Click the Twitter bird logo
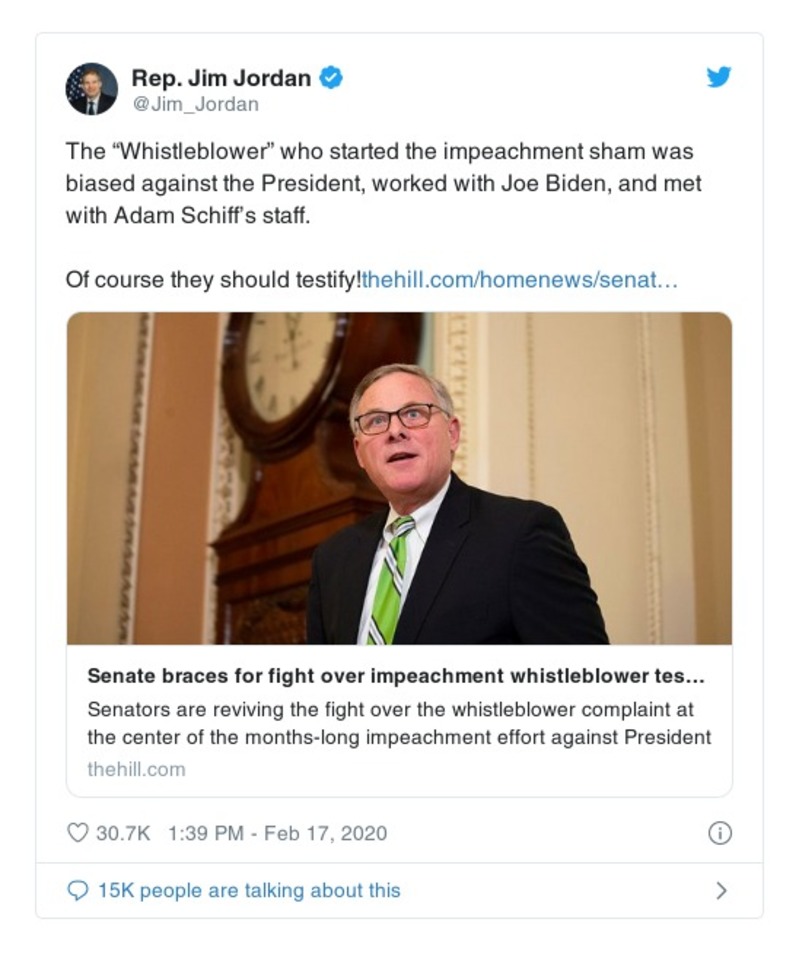Screen dimensions: 799x957 (x=718, y=77)
